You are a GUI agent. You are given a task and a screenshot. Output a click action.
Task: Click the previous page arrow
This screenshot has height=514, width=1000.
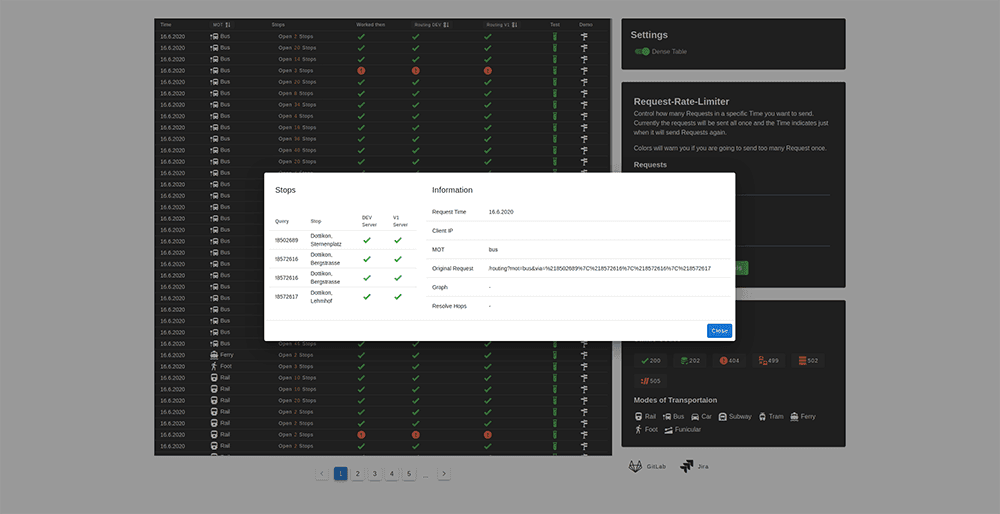[x=322, y=474]
